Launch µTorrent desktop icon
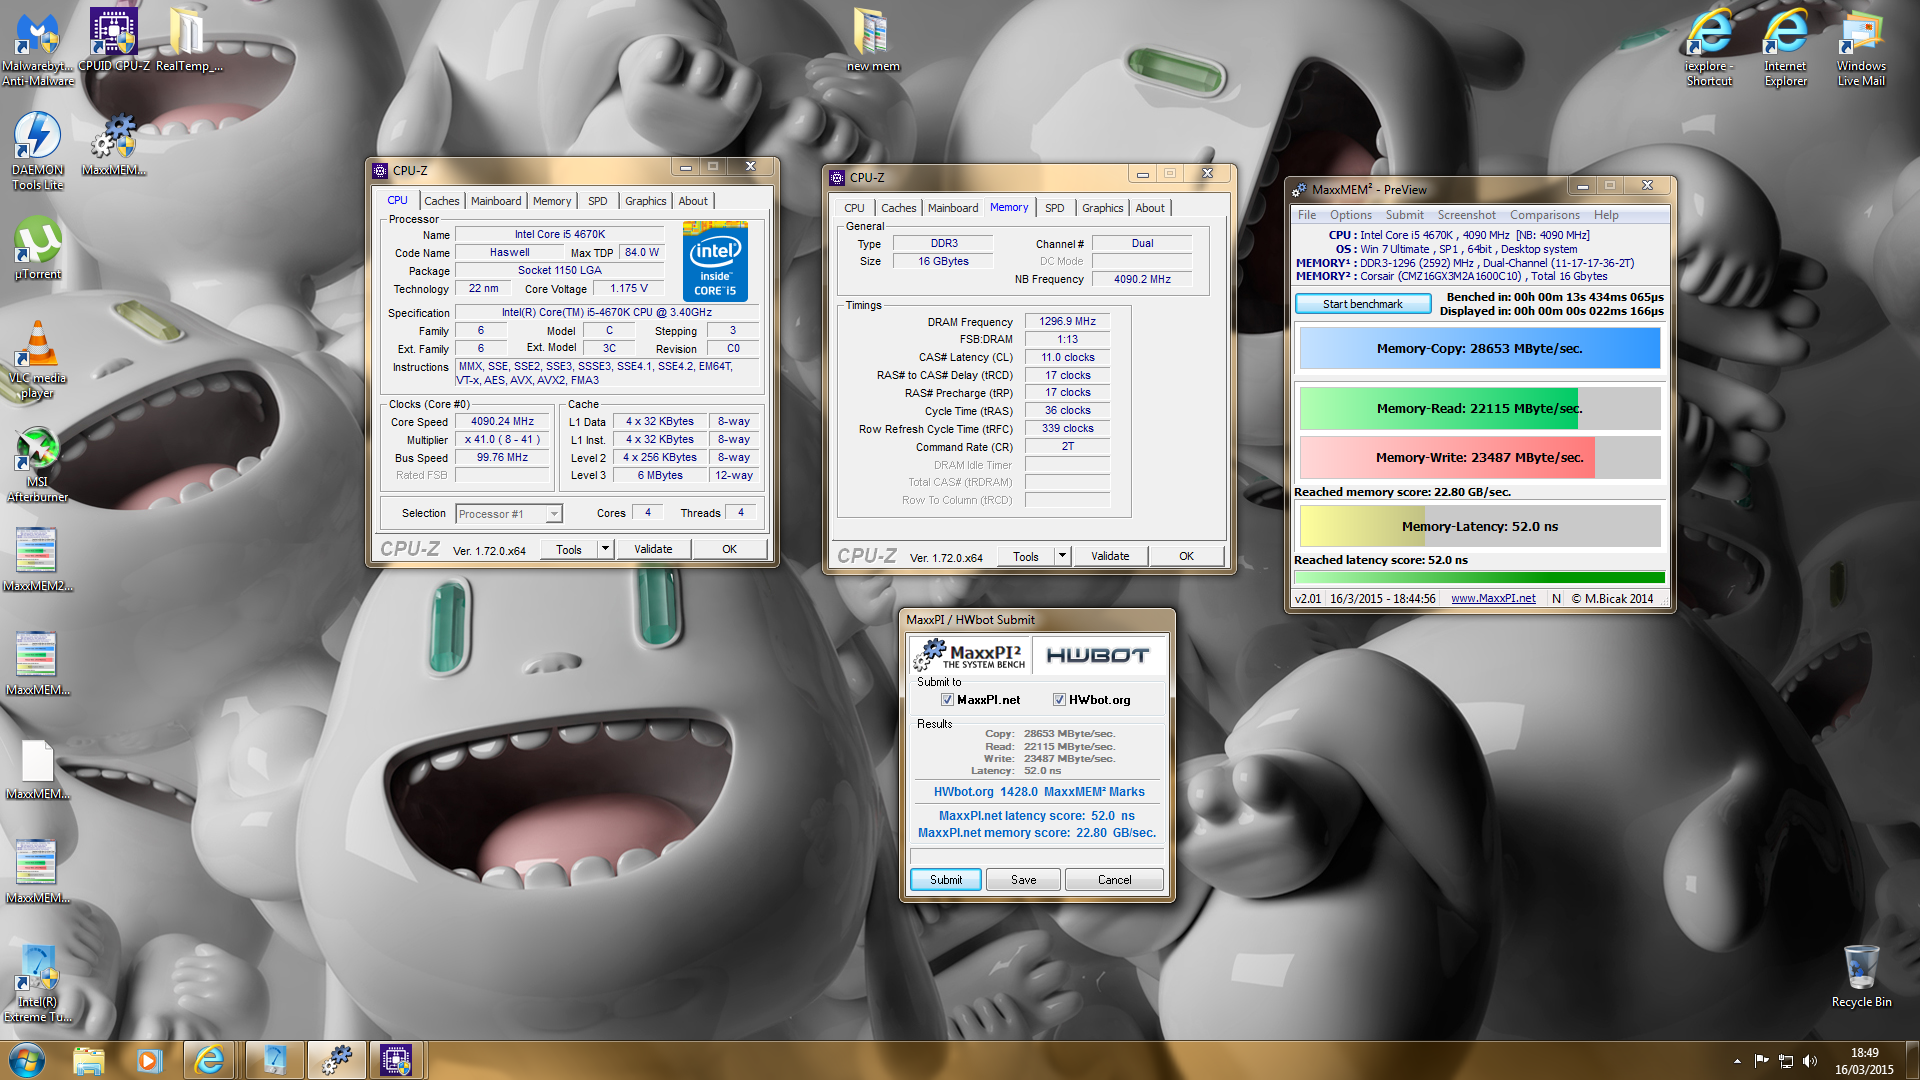The width and height of the screenshot is (1920, 1080). pyautogui.click(x=38, y=248)
